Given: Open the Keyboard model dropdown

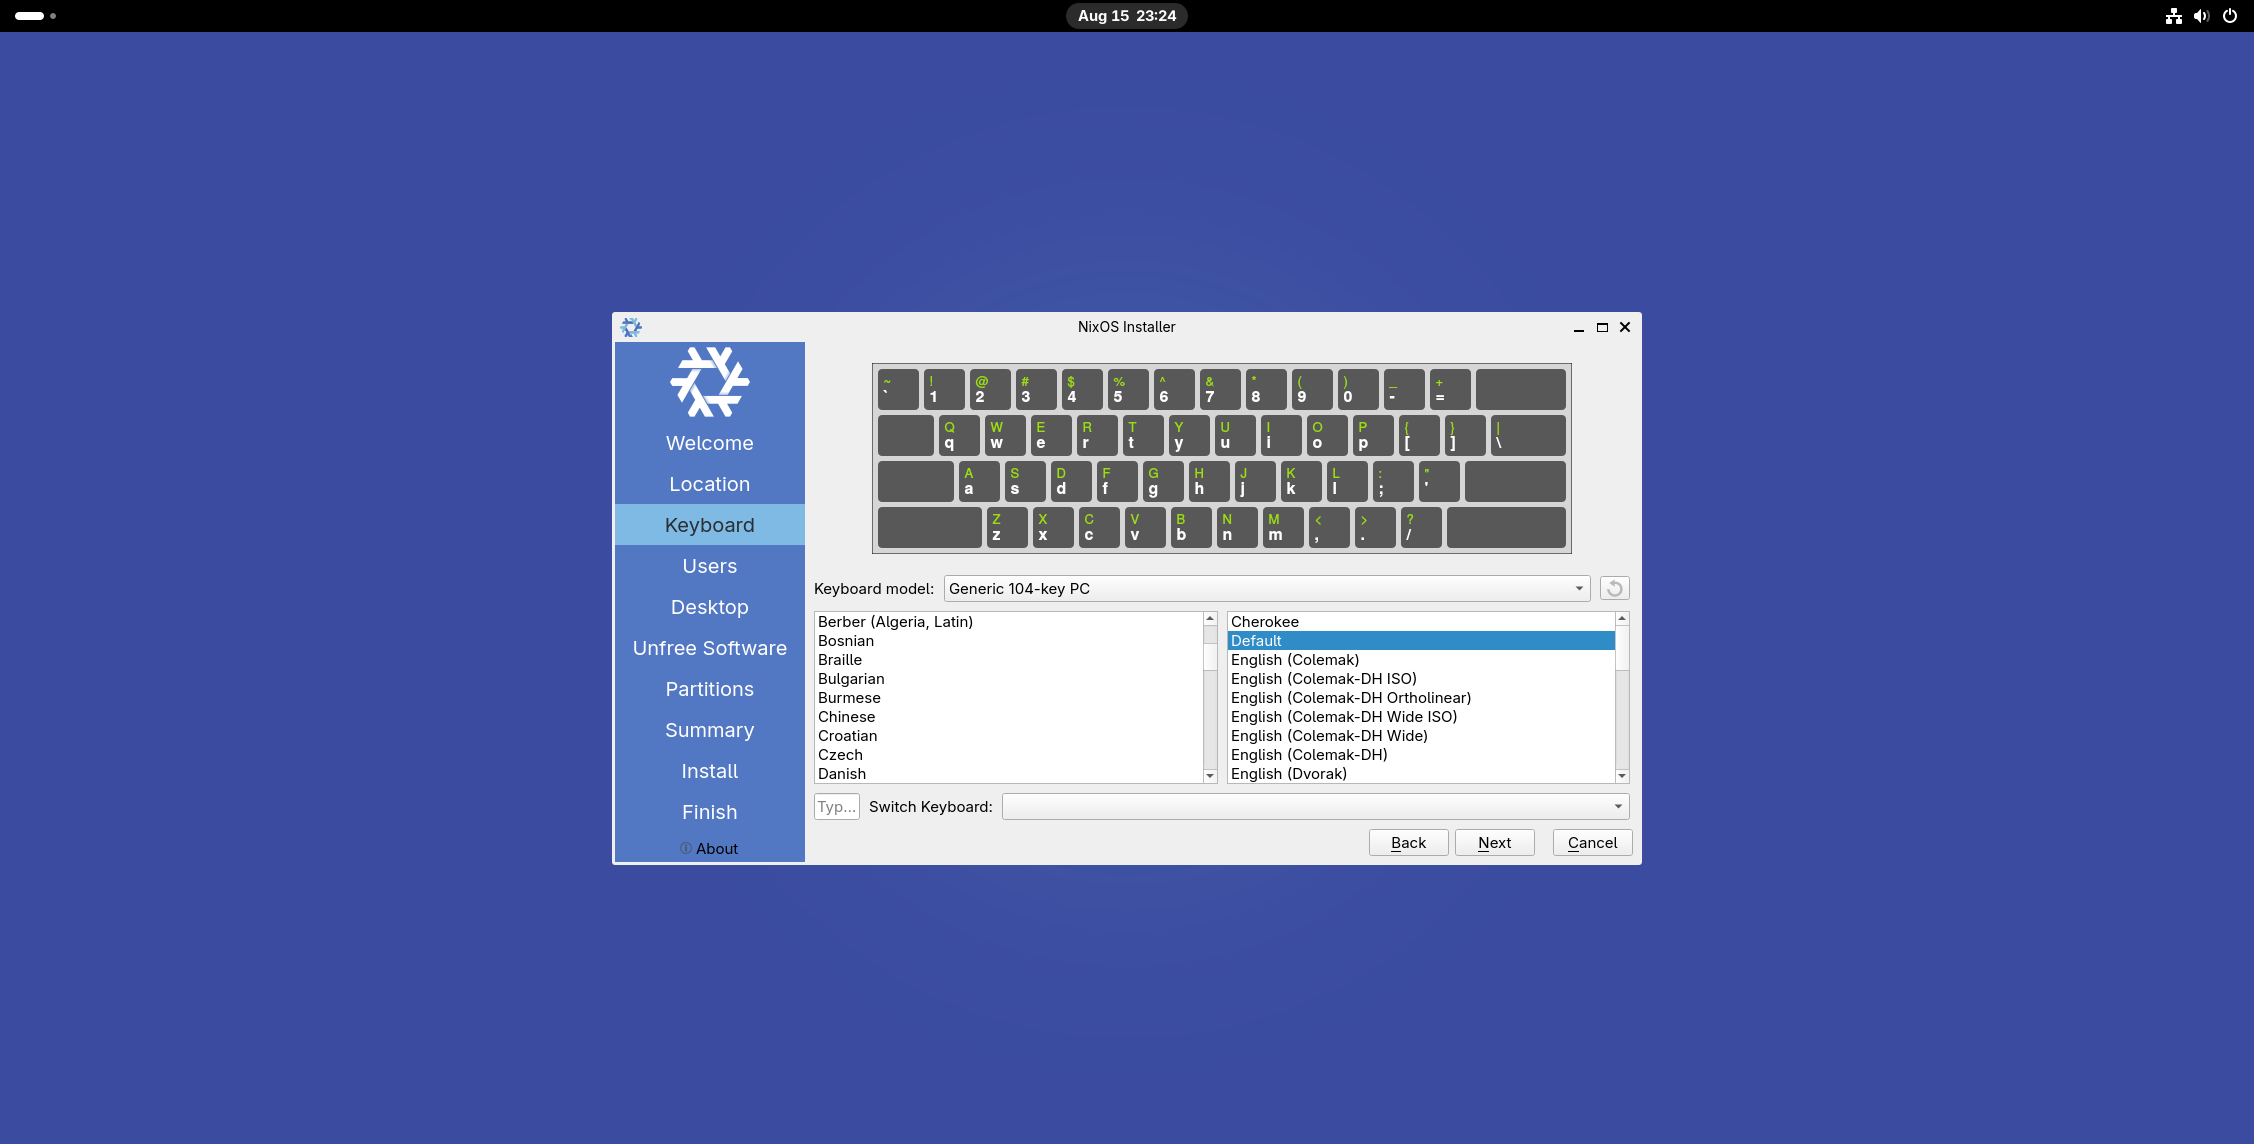Looking at the screenshot, I should [1266, 589].
